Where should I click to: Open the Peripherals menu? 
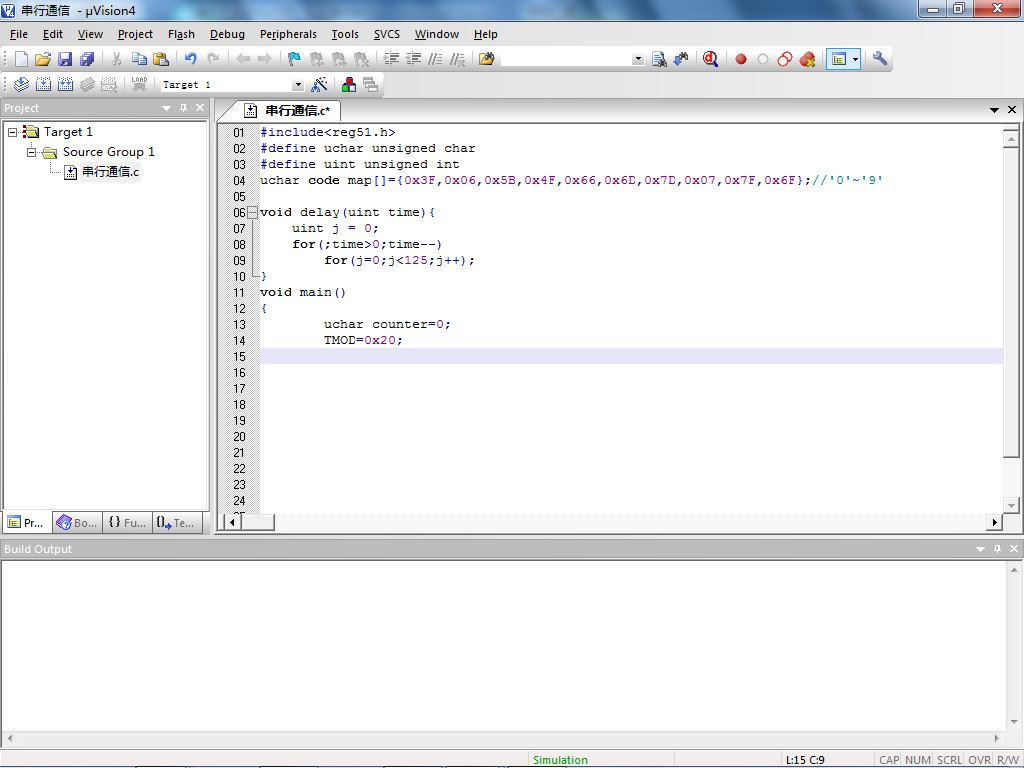click(288, 34)
